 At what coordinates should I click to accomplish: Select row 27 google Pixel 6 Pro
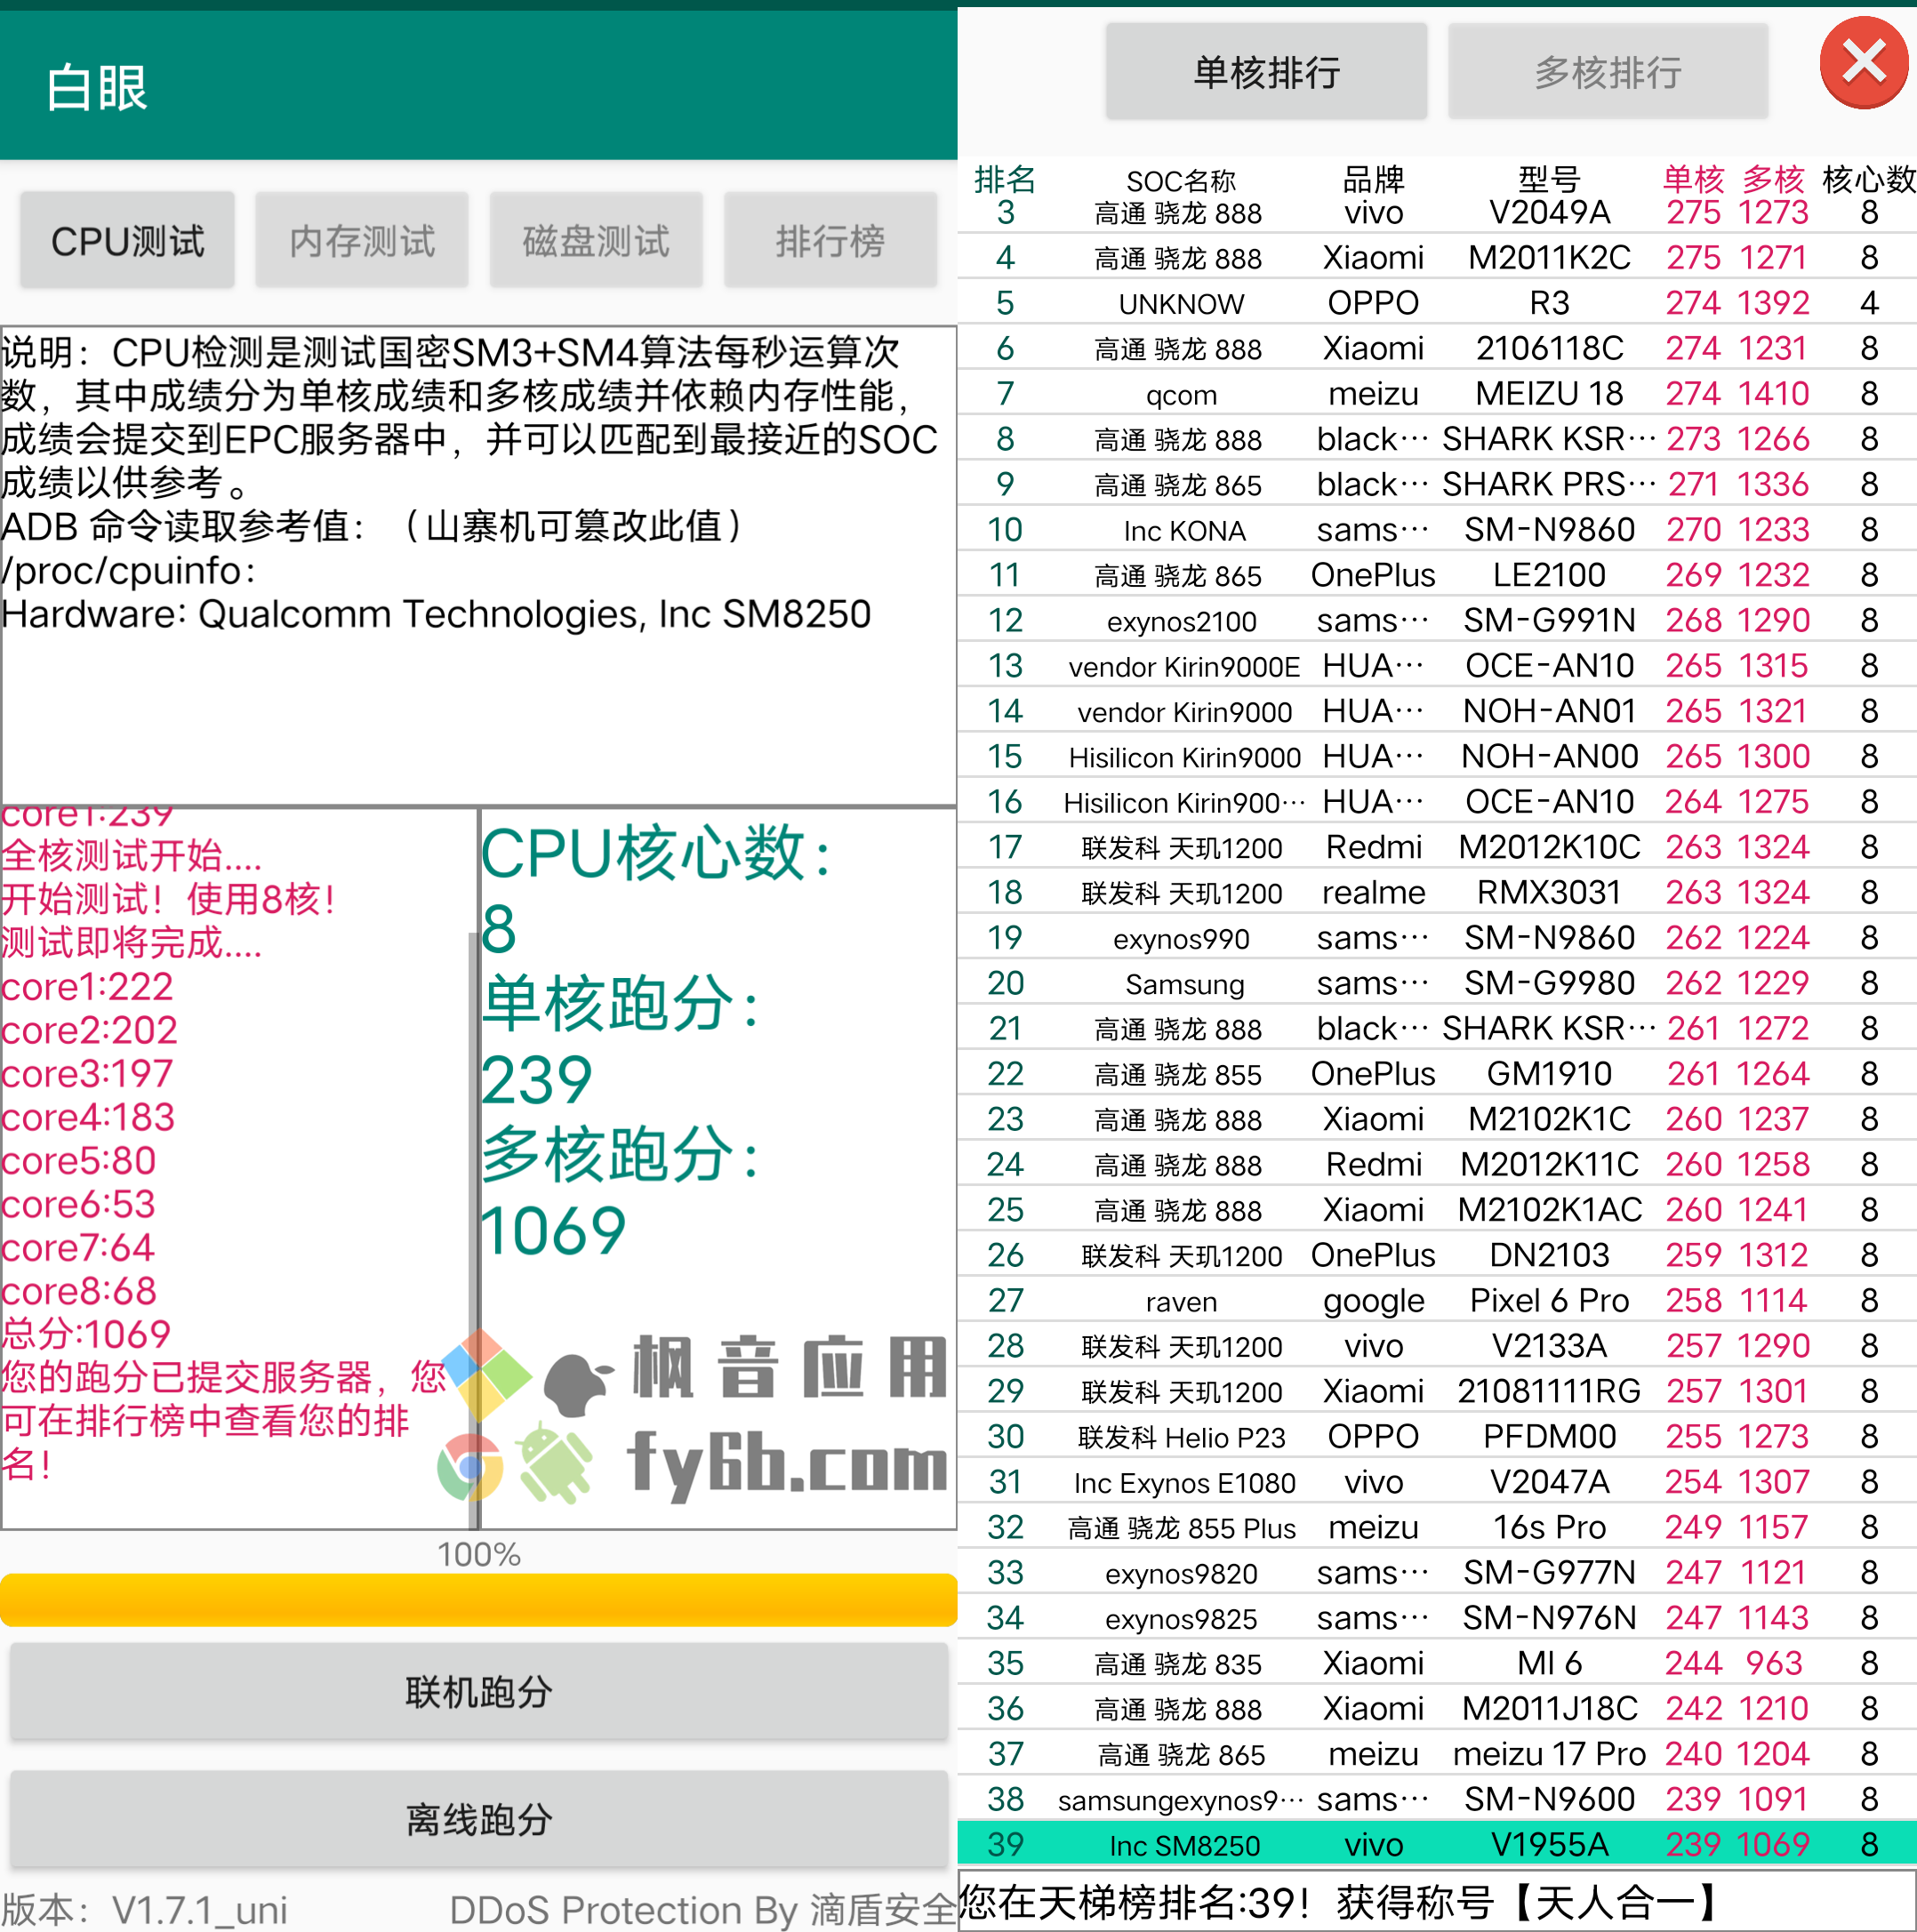[1437, 1300]
